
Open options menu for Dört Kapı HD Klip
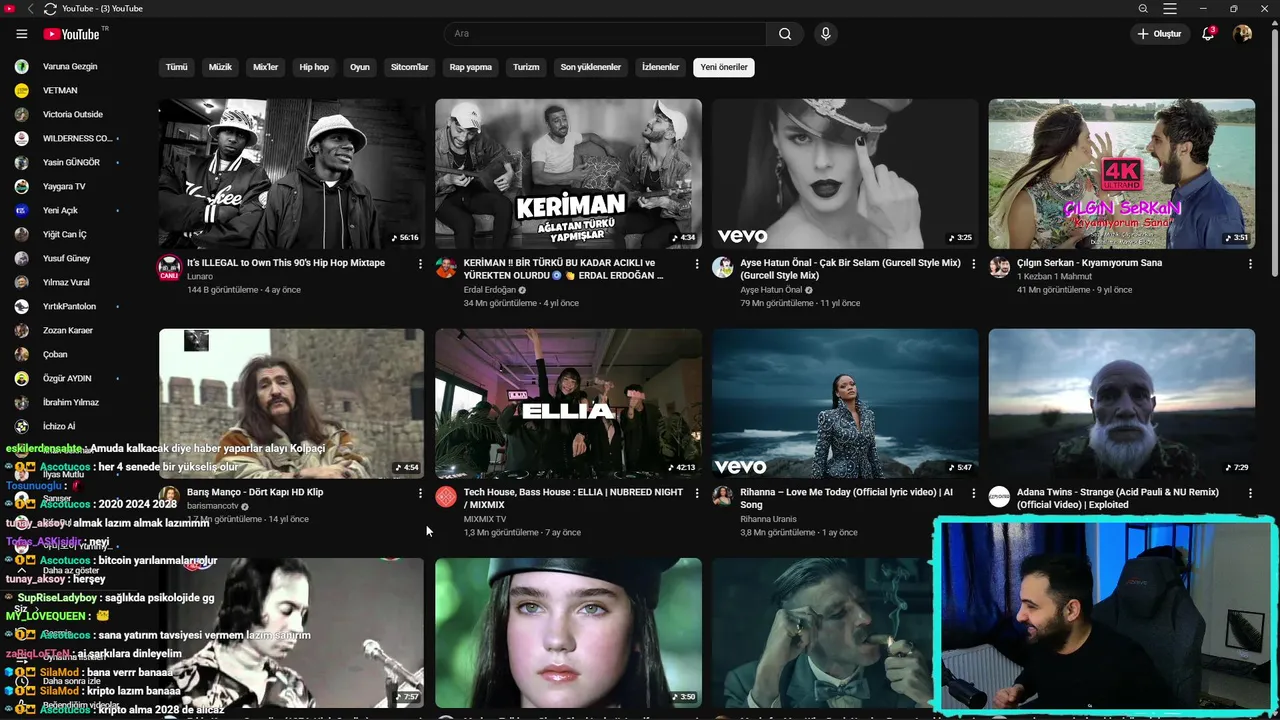[x=420, y=493]
